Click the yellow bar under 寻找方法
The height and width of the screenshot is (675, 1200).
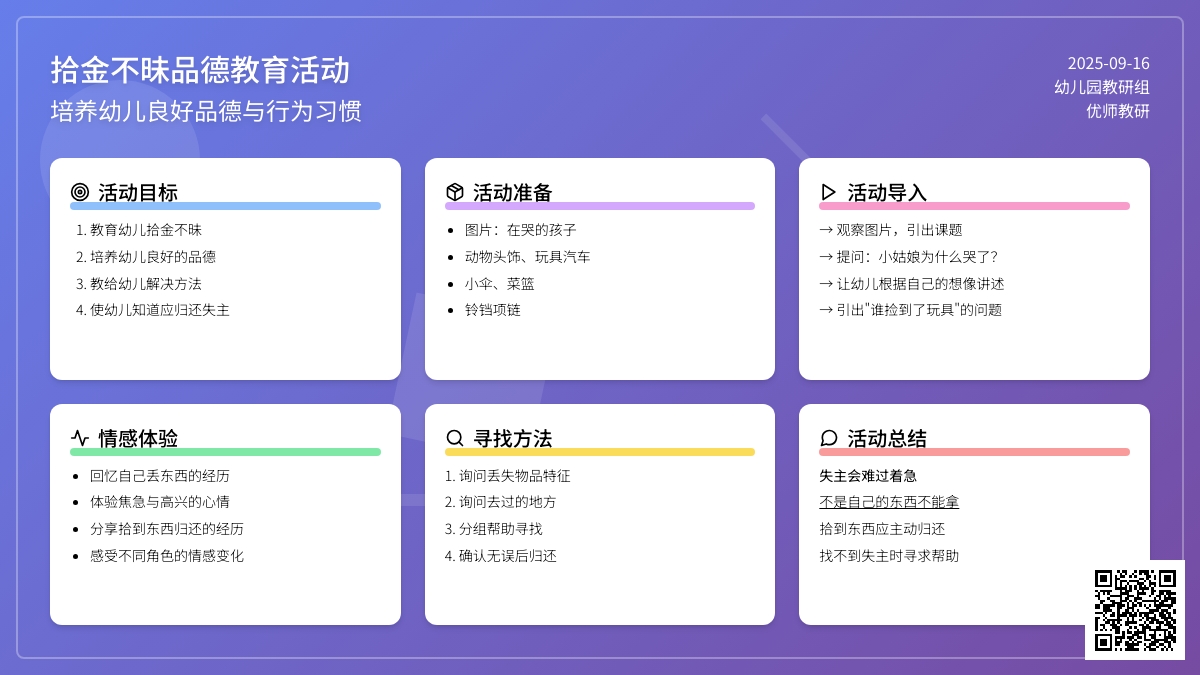click(600, 452)
